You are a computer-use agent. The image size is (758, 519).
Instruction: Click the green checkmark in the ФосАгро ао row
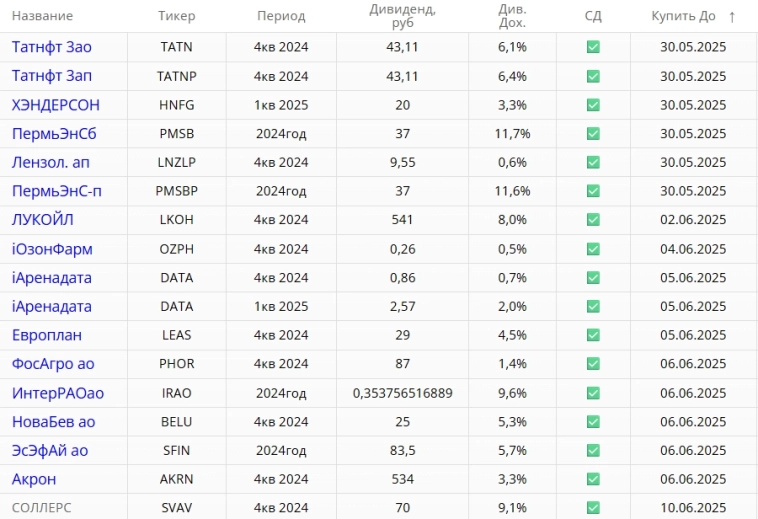pos(593,364)
